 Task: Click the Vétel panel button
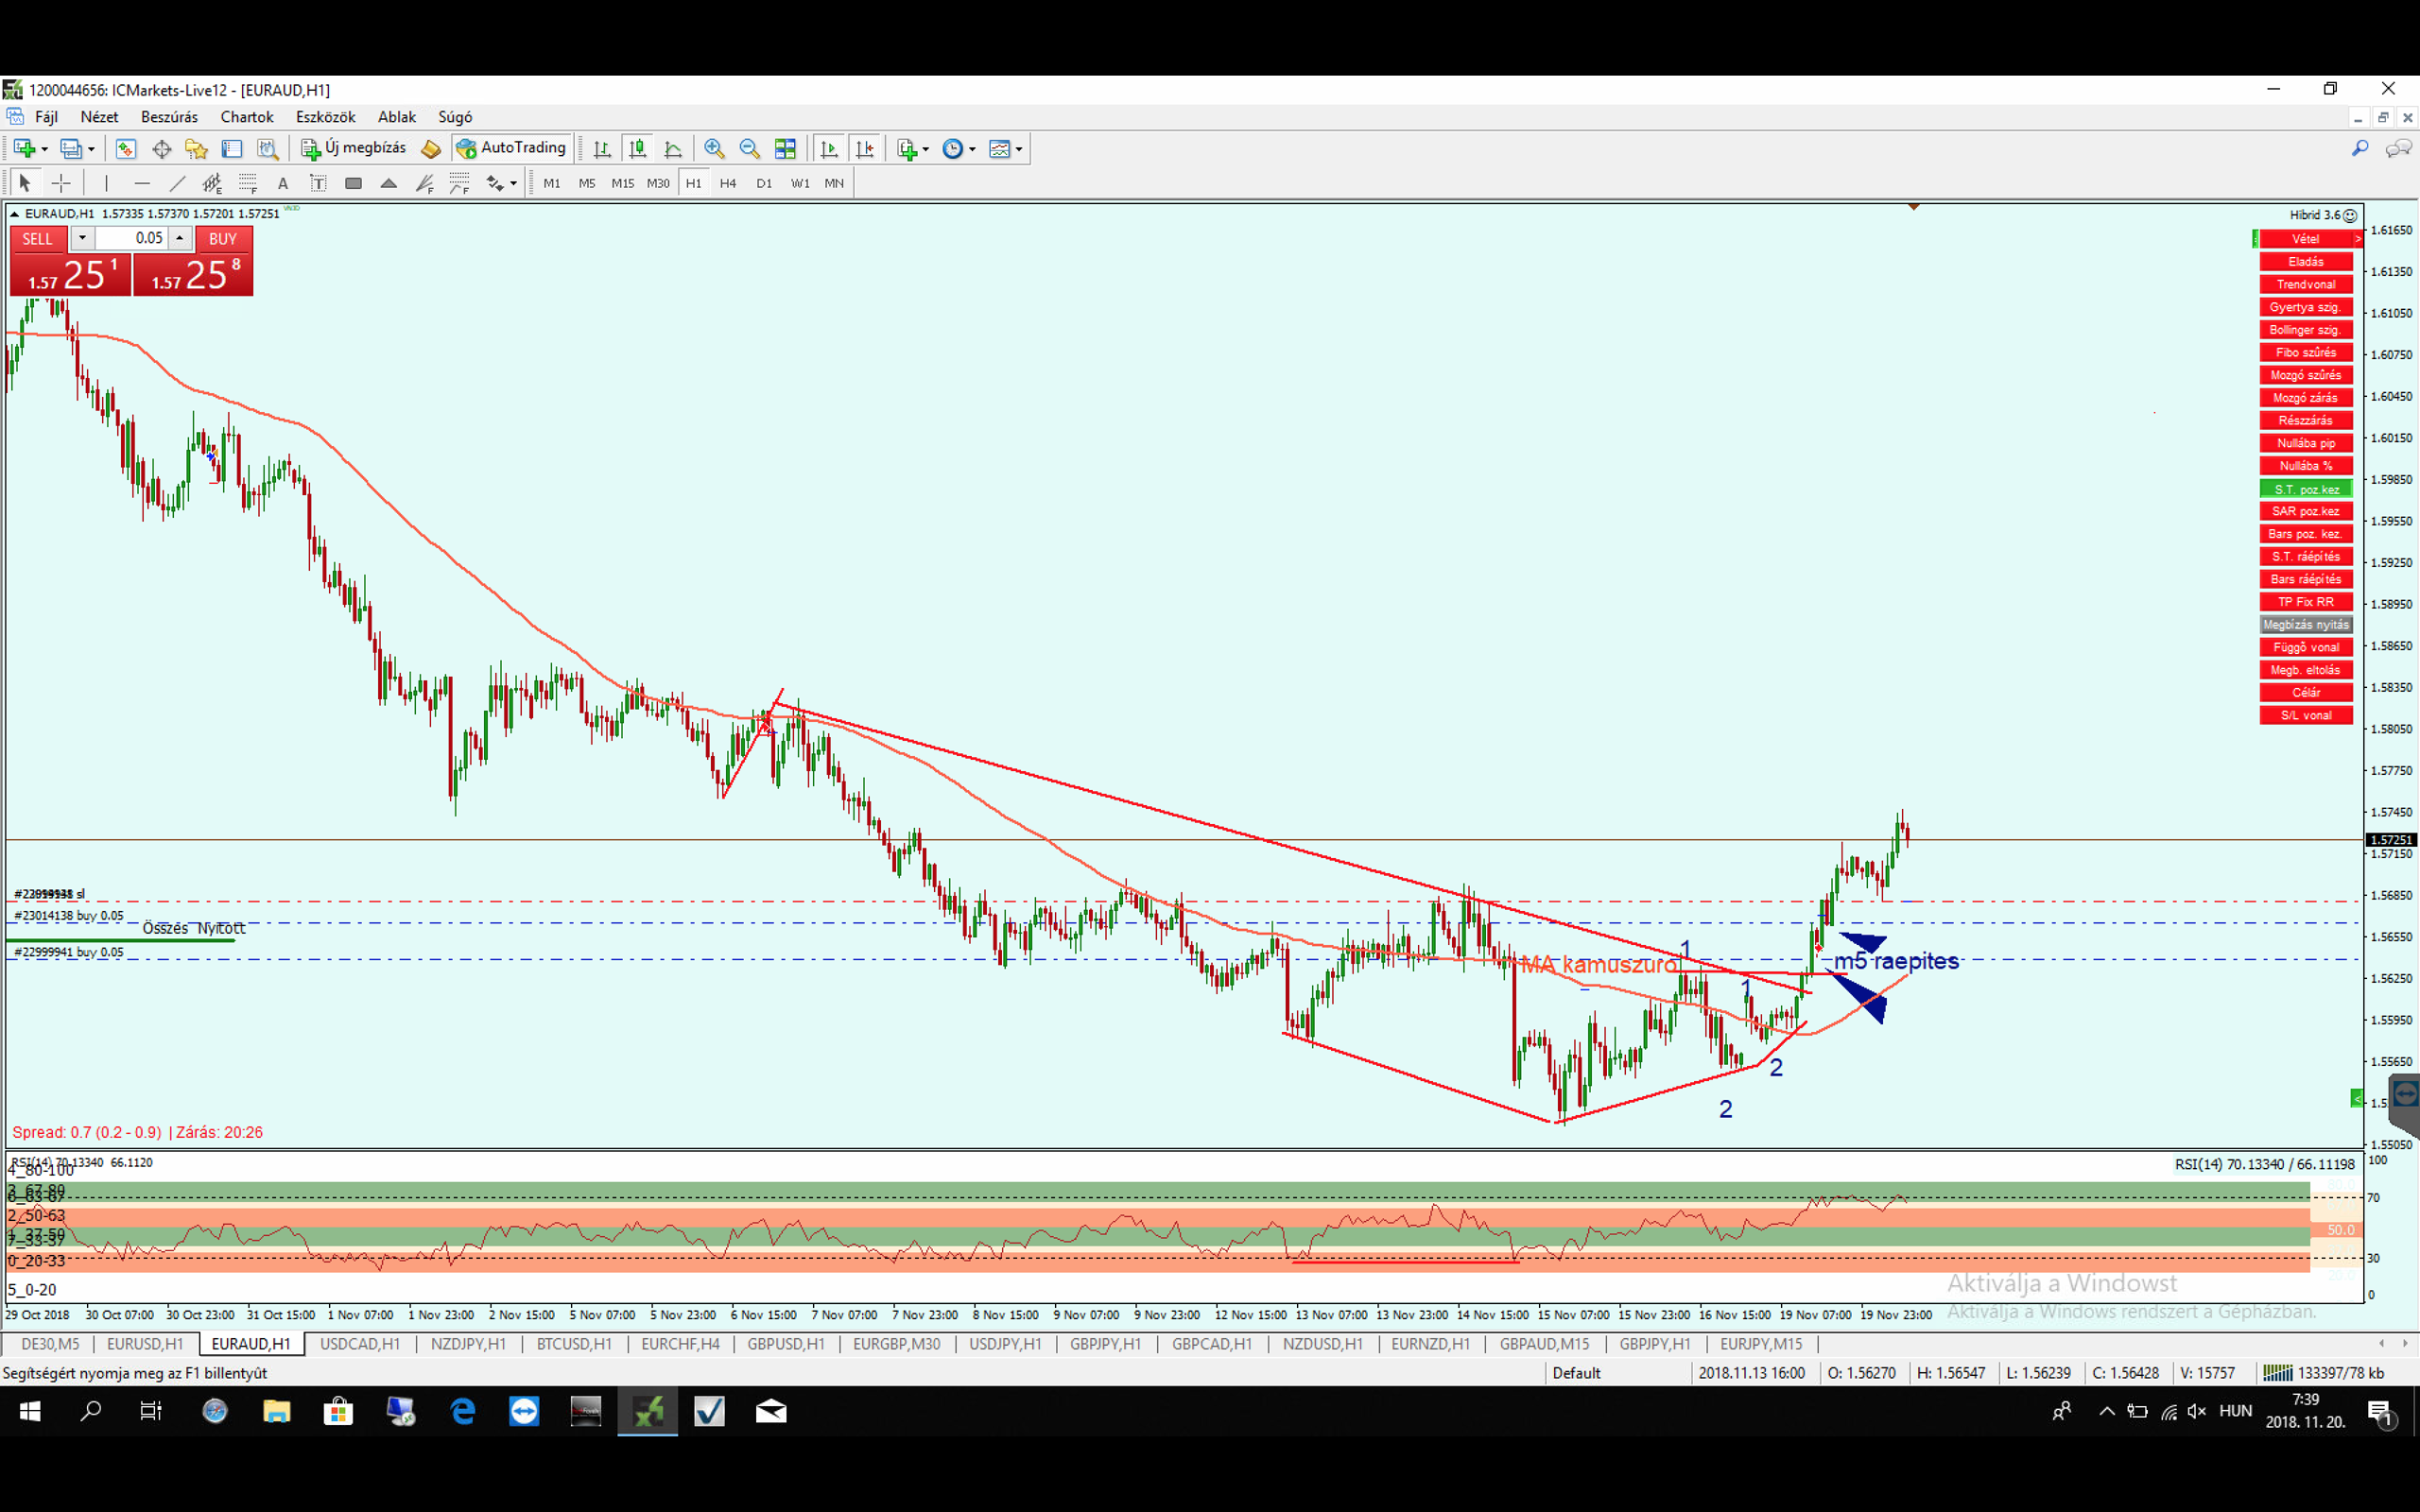coord(2305,239)
